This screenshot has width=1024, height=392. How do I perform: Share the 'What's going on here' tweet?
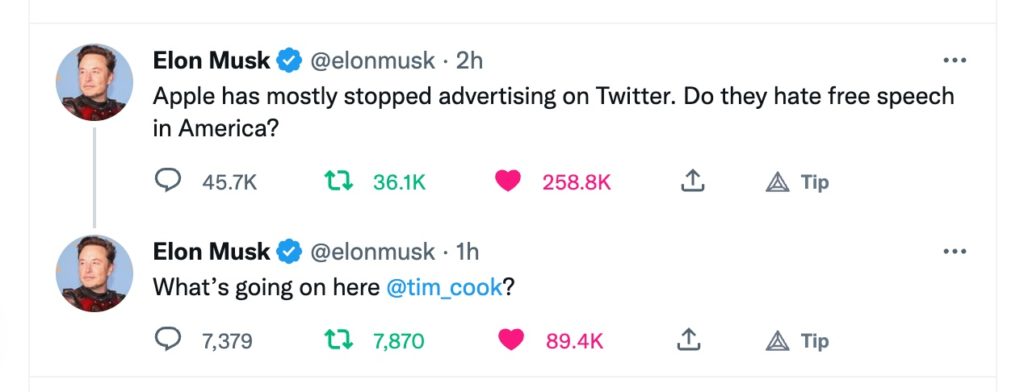click(690, 340)
